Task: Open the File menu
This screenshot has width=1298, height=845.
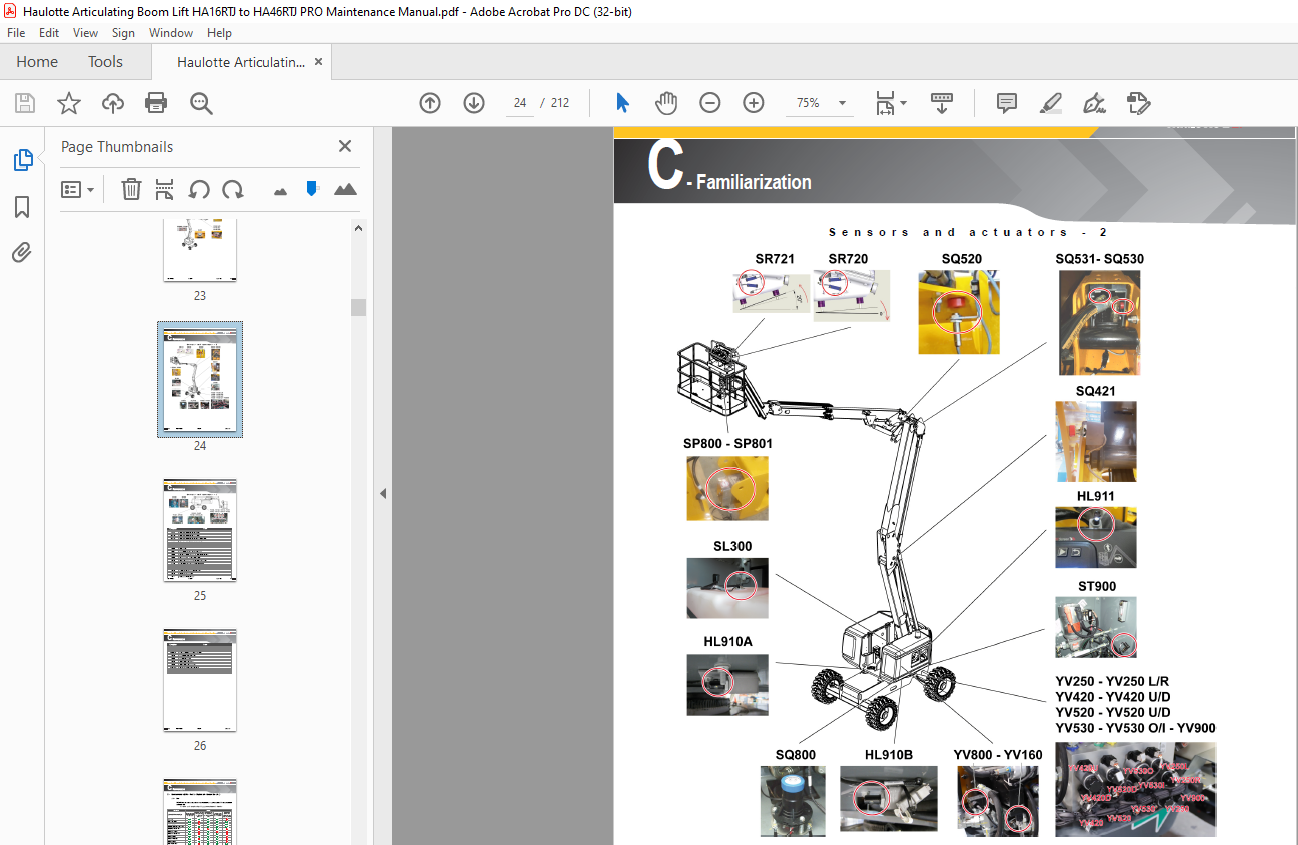Action: coord(16,33)
